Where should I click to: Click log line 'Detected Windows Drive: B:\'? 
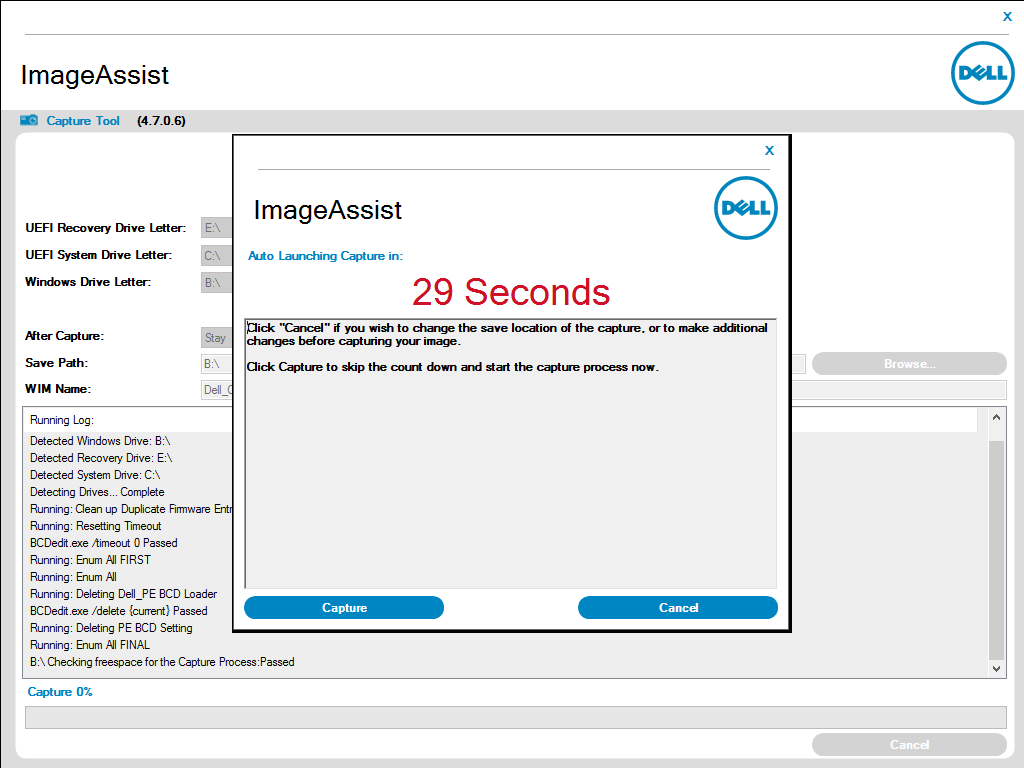[100, 441]
